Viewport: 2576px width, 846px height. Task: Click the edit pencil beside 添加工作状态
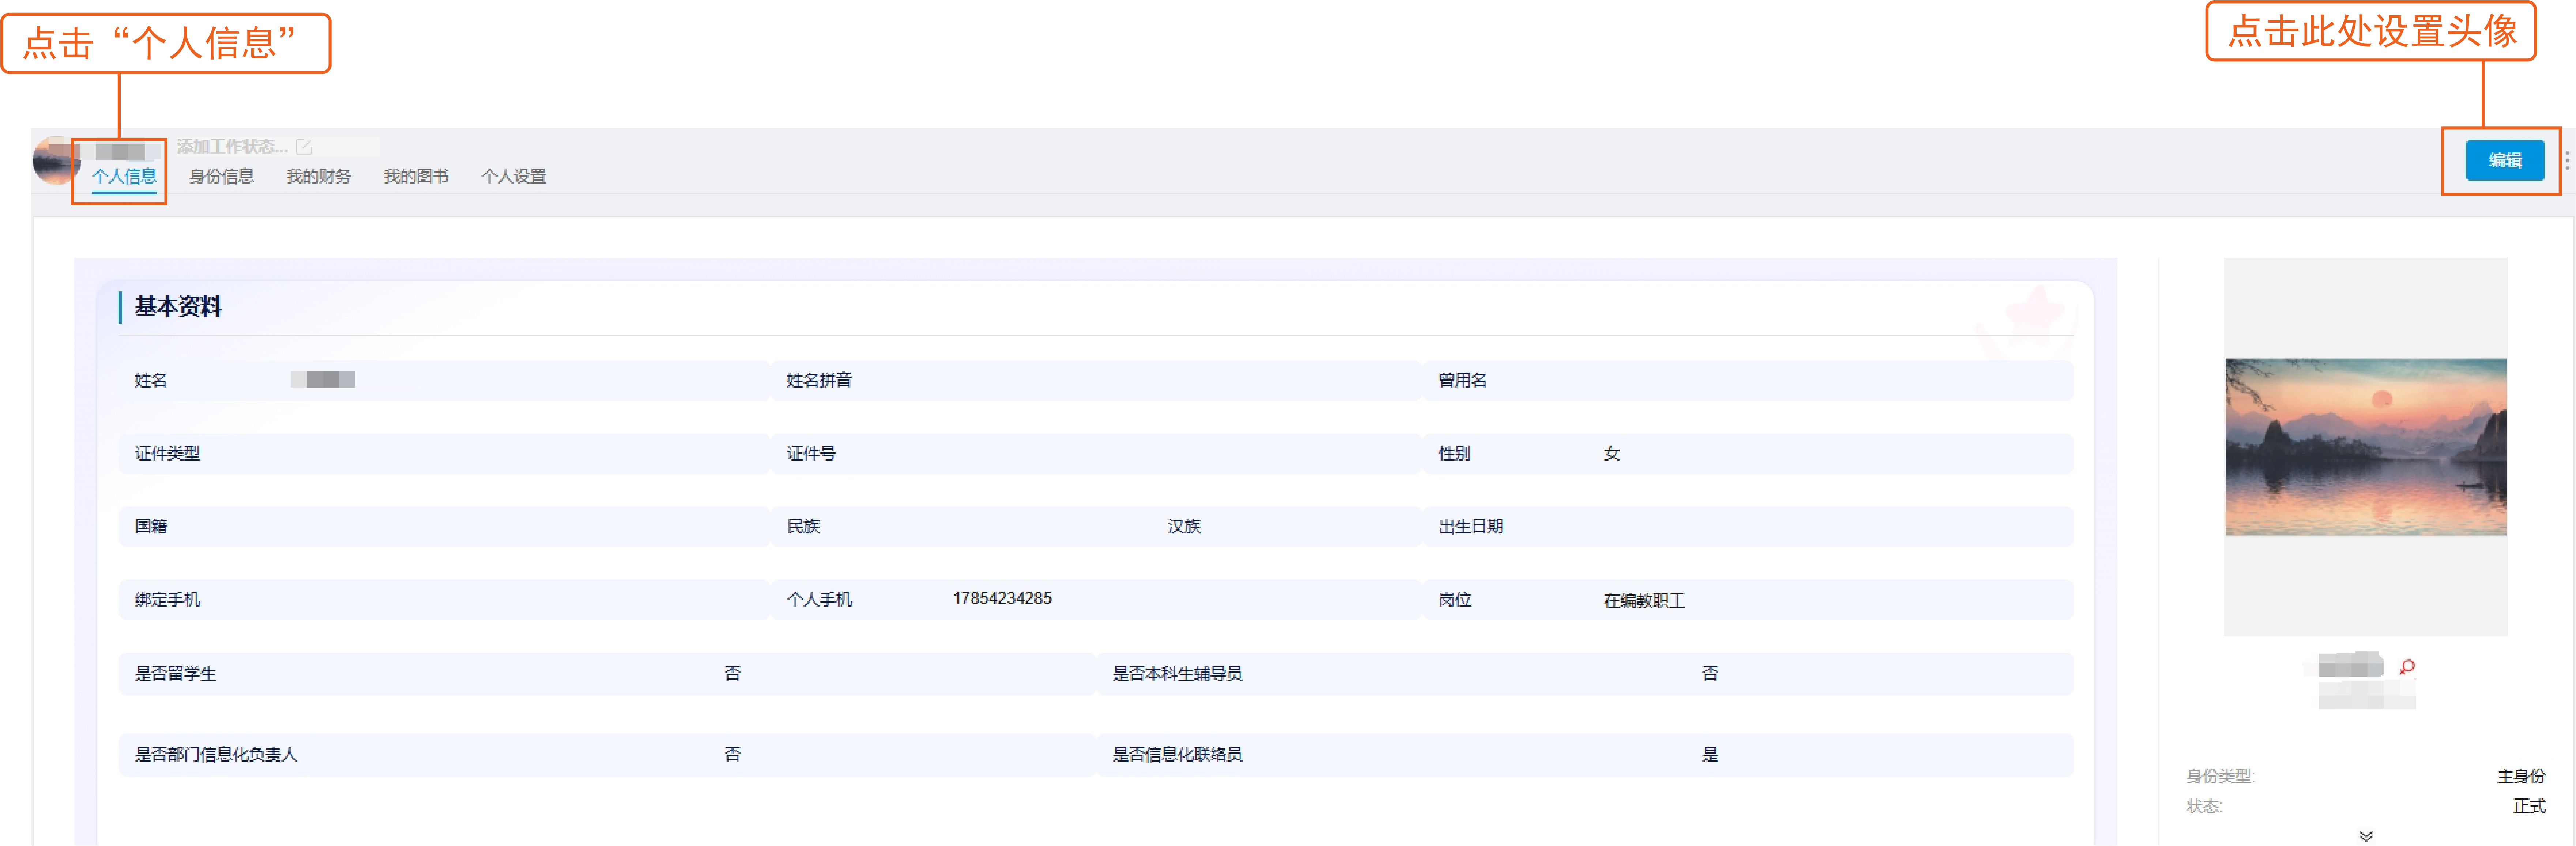(x=304, y=147)
